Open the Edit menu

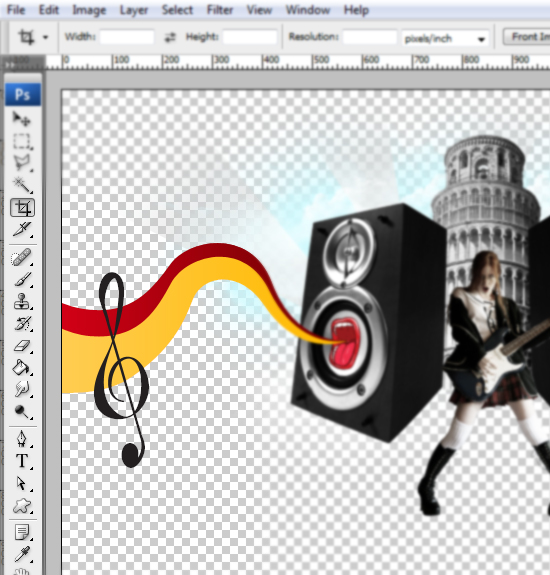[x=49, y=10]
